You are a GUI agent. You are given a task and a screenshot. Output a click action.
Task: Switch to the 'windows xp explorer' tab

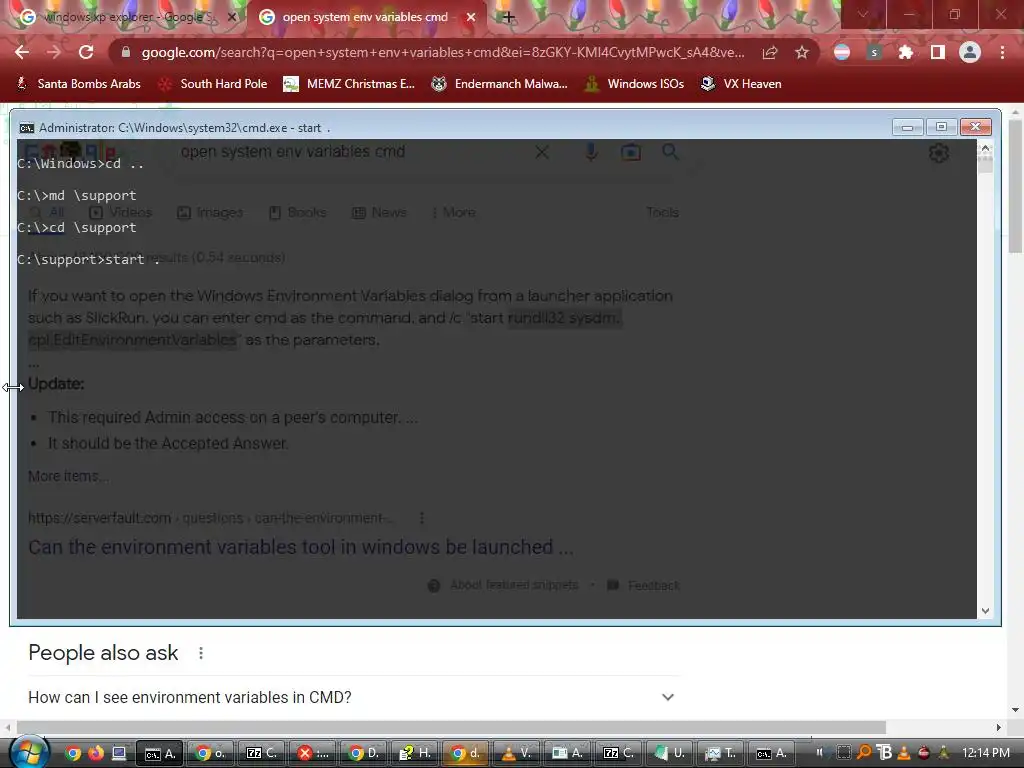pyautogui.click(x=124, y=17)
